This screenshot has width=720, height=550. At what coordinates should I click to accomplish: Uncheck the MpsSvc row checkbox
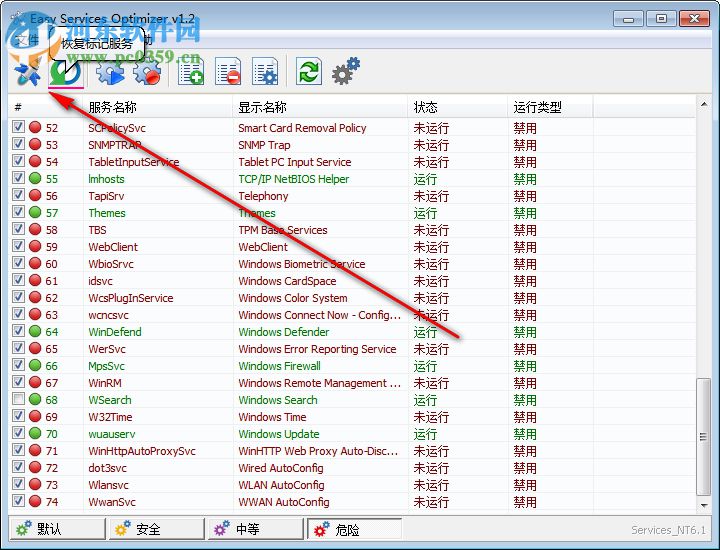[x=18, y=365]
